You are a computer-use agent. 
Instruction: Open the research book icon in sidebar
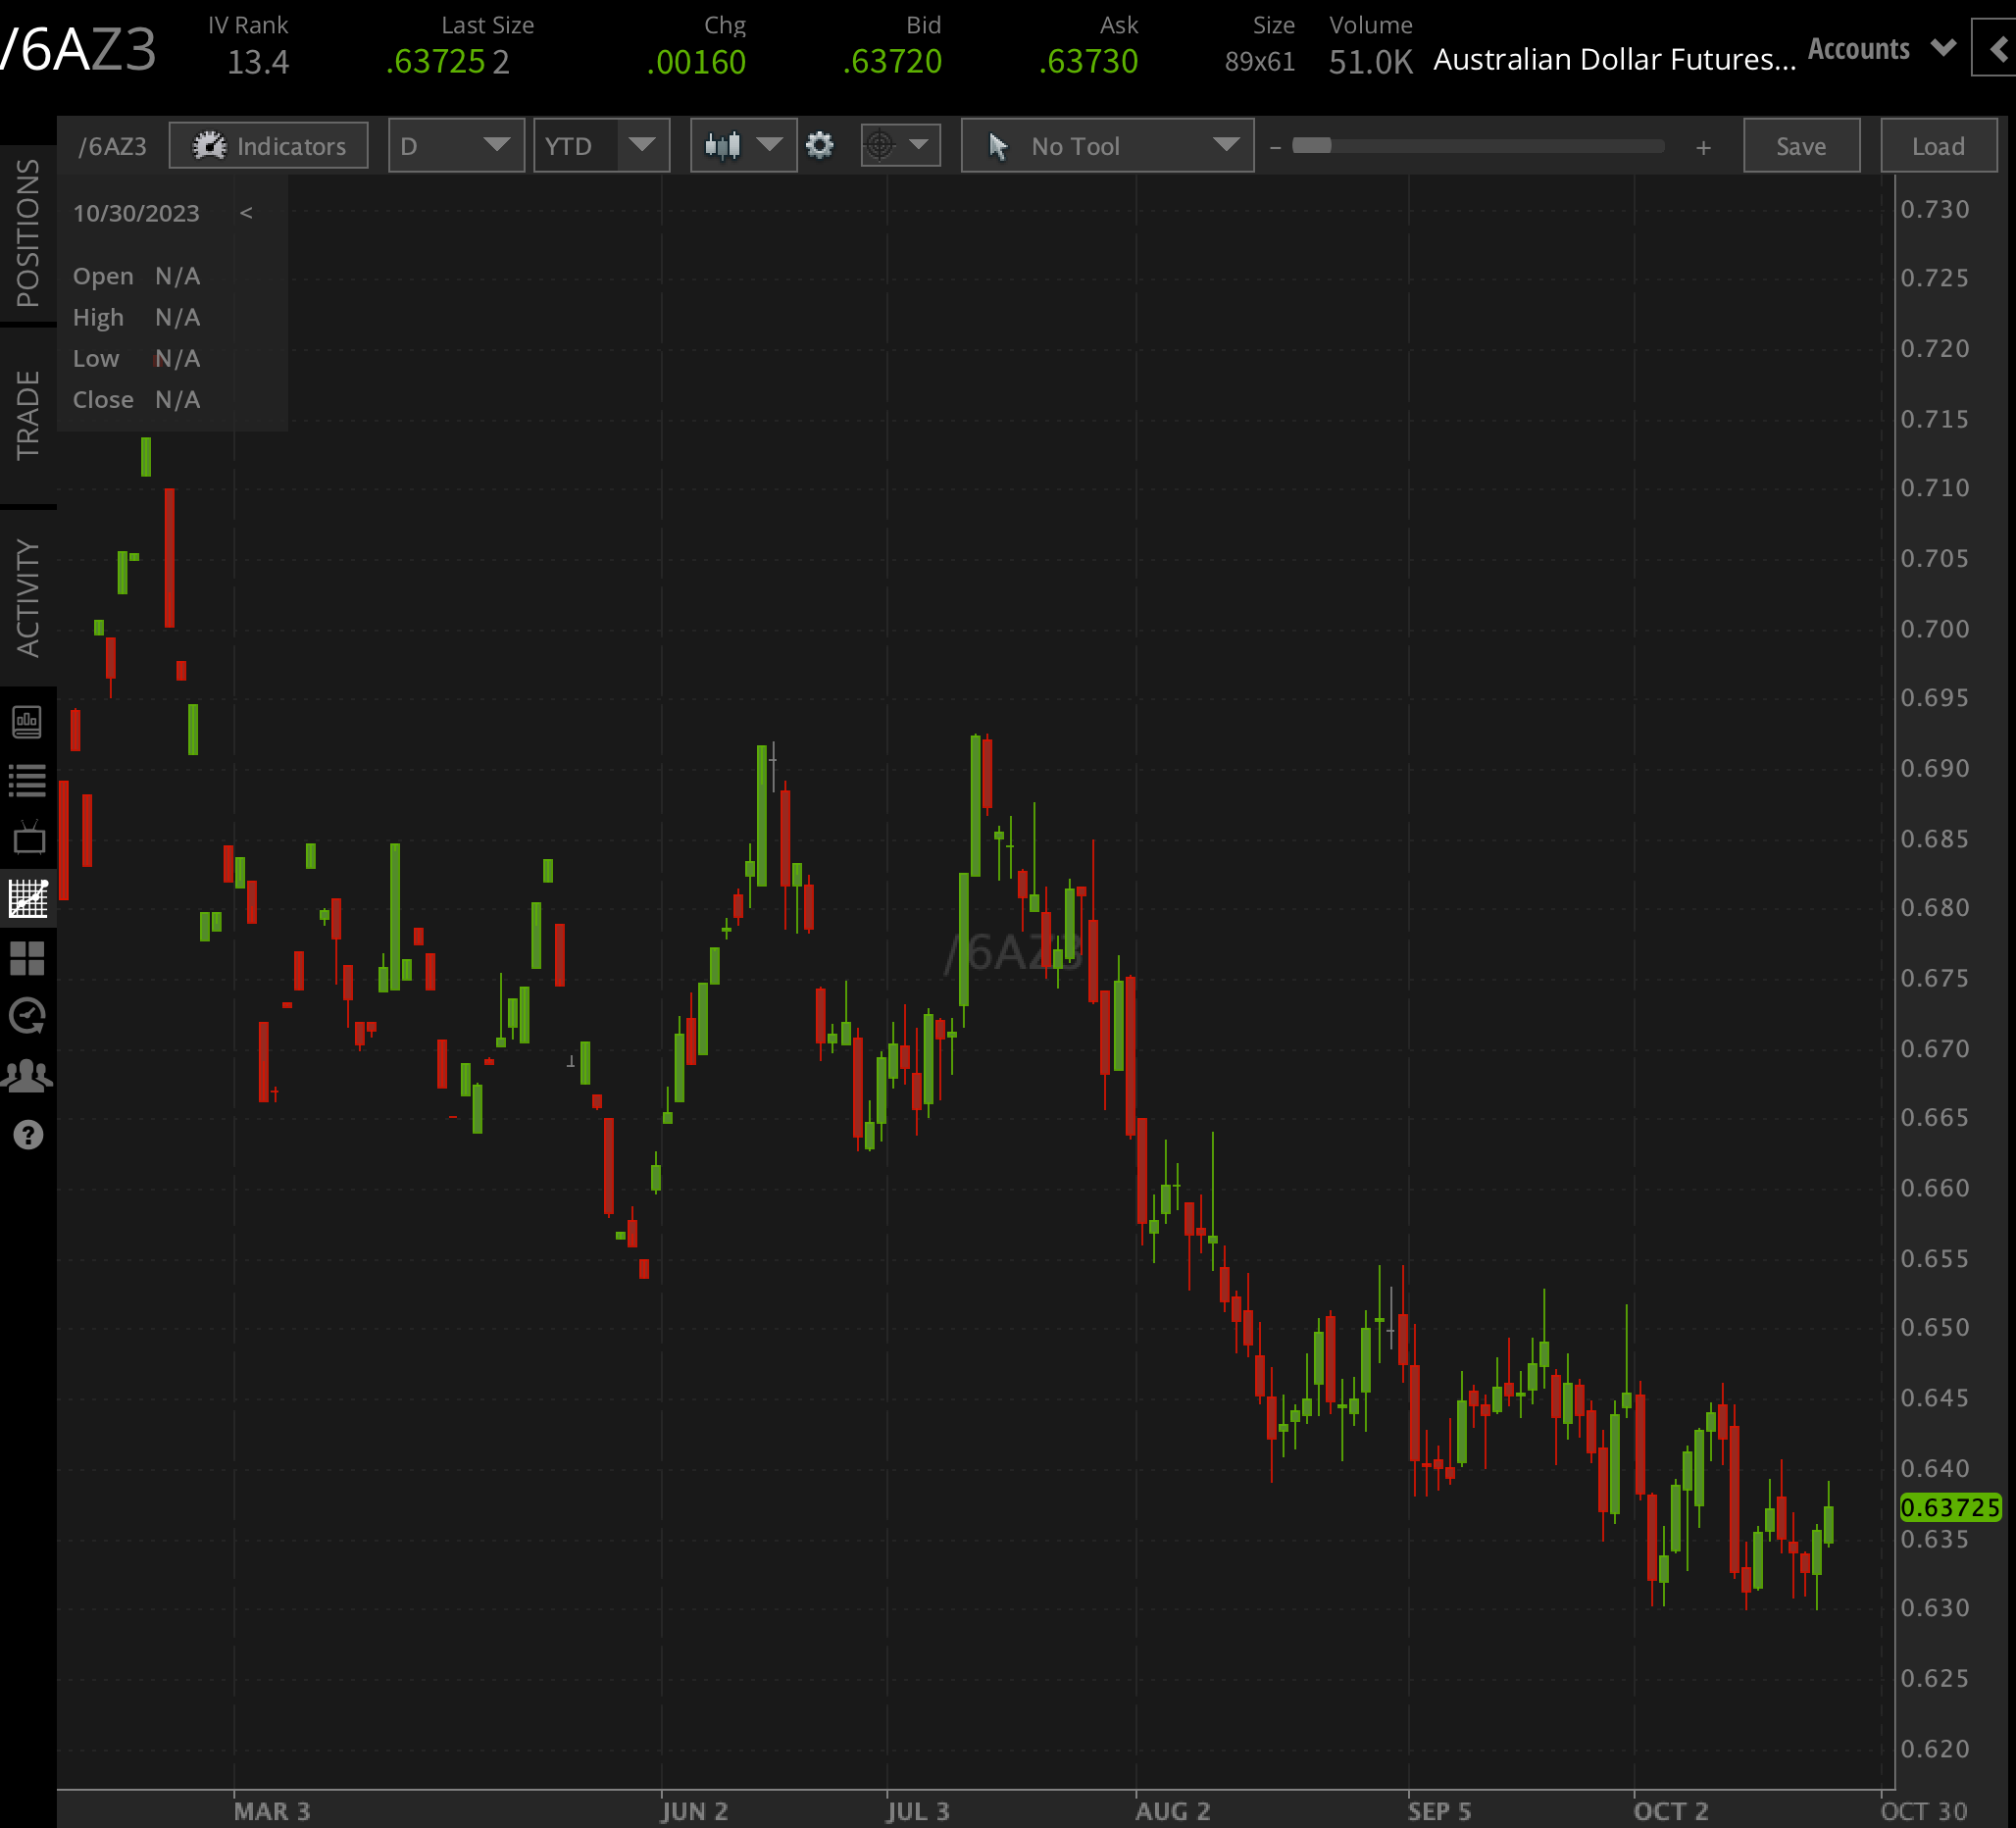tap(27, 721)
